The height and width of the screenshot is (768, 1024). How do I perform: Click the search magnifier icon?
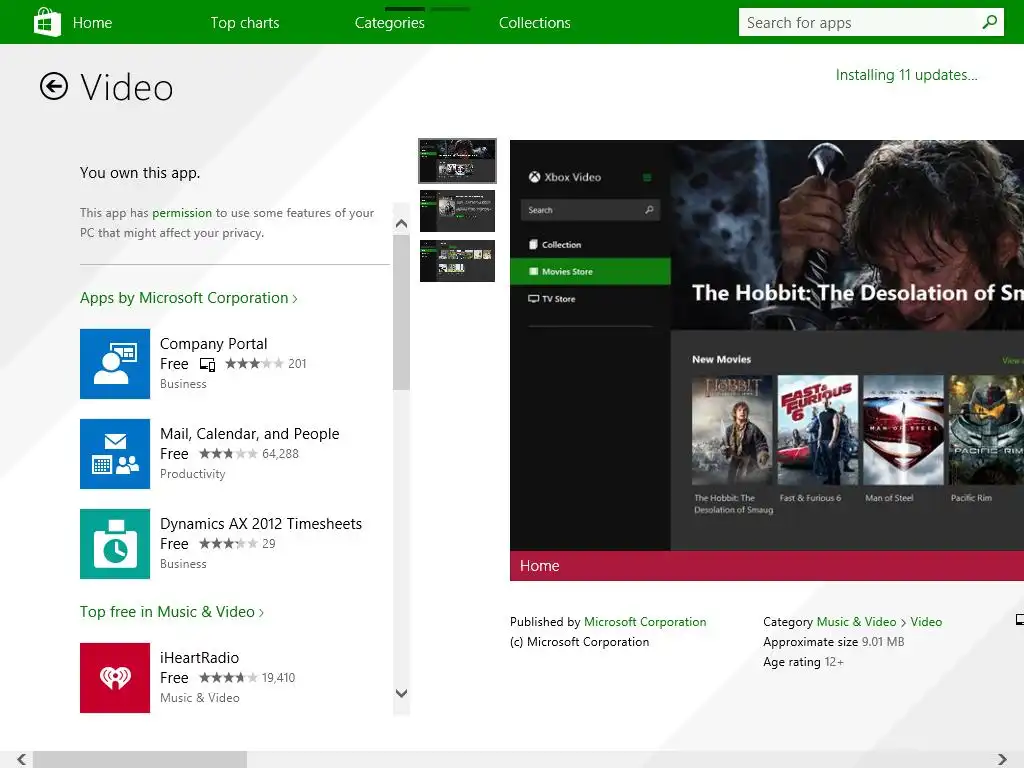(989, 22)
